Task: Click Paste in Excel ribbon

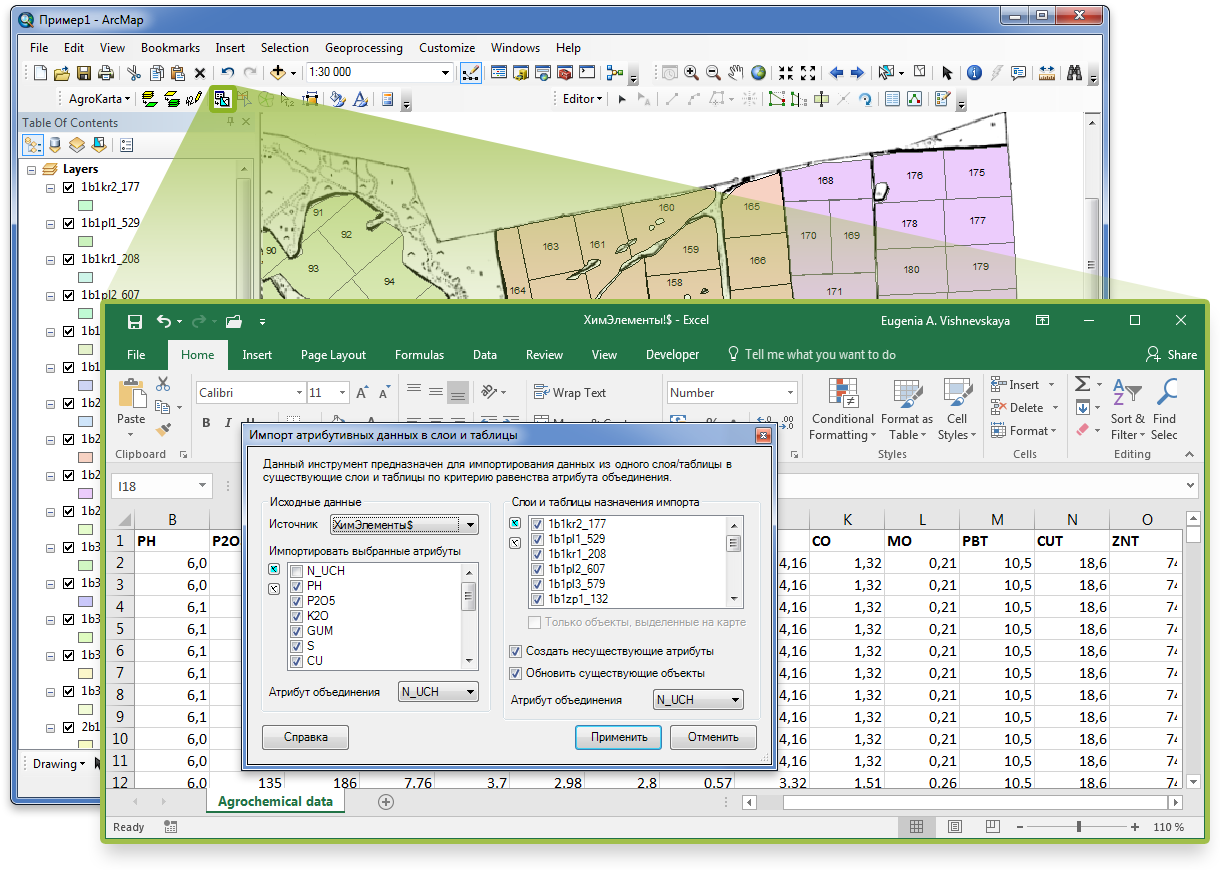Action: pyautogui.click(x=131, y=404)
